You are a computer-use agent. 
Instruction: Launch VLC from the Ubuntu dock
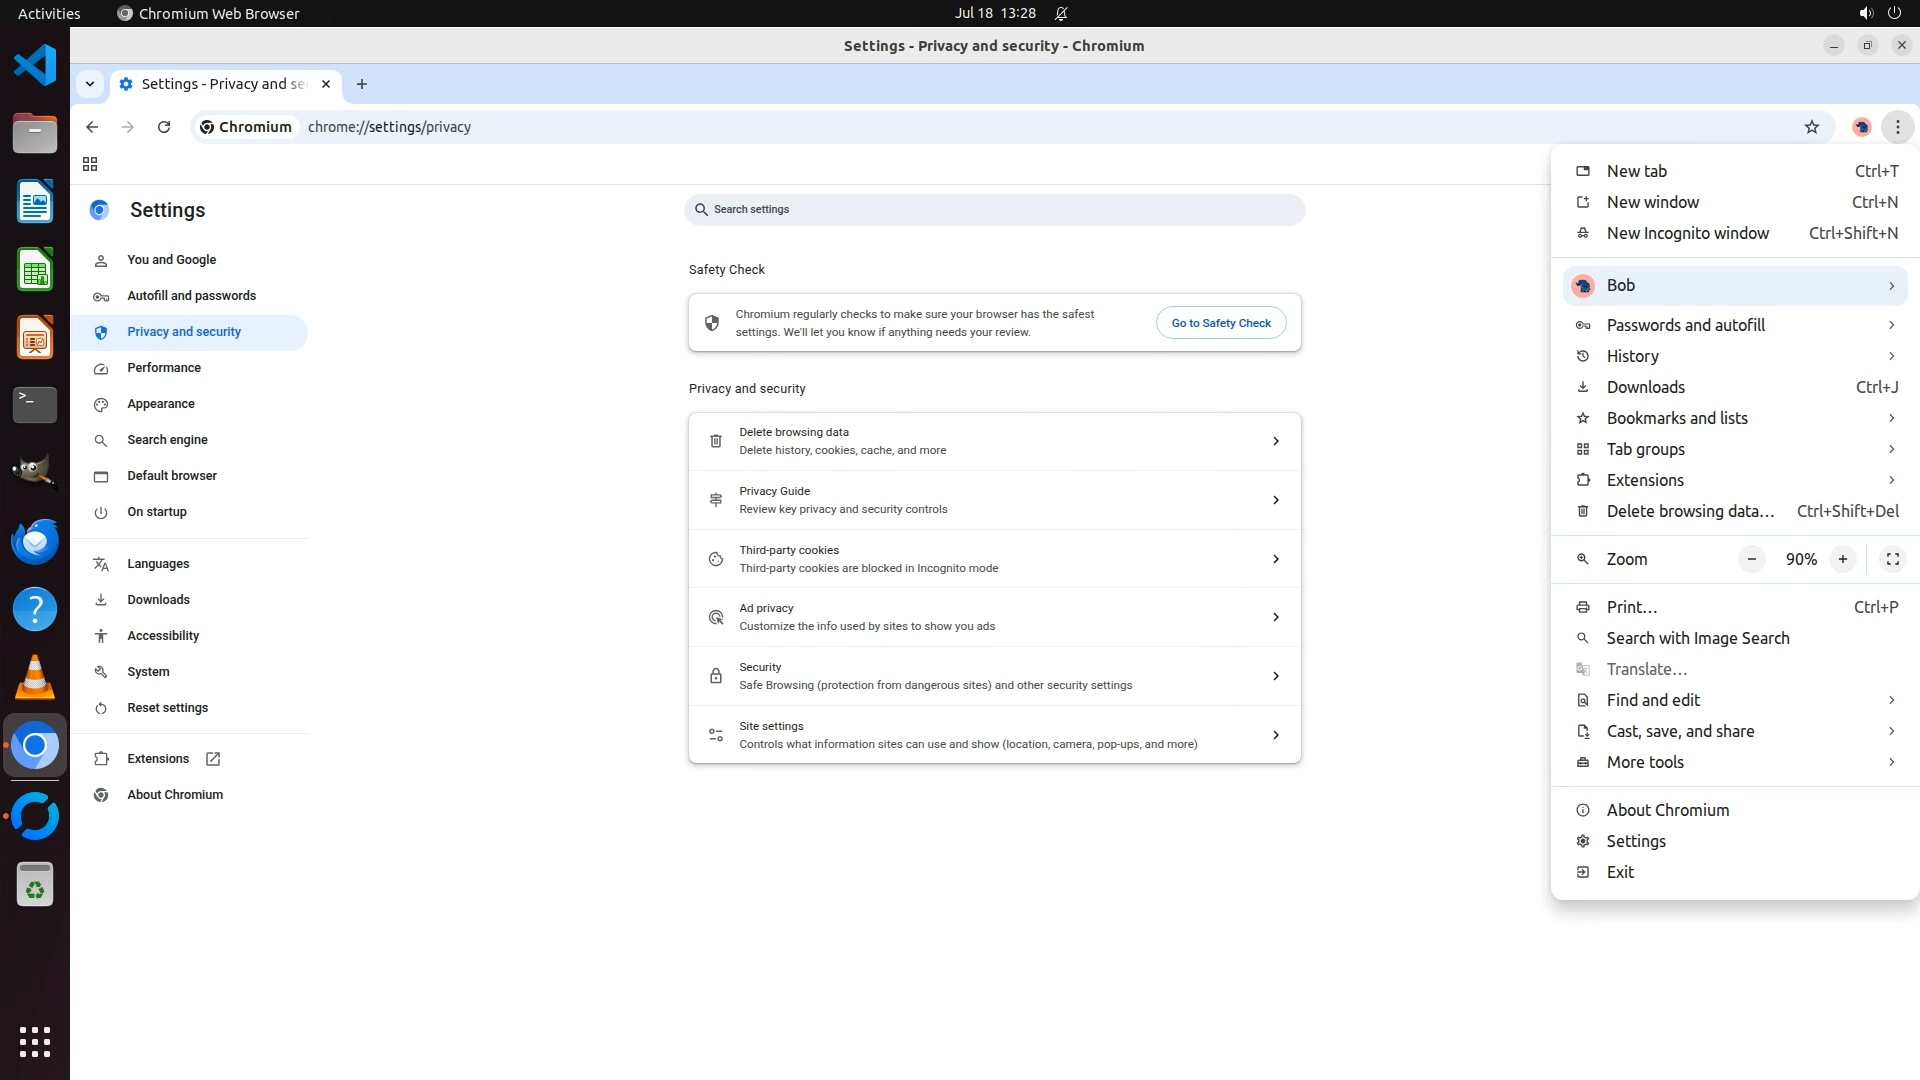(x=35, y=678)
